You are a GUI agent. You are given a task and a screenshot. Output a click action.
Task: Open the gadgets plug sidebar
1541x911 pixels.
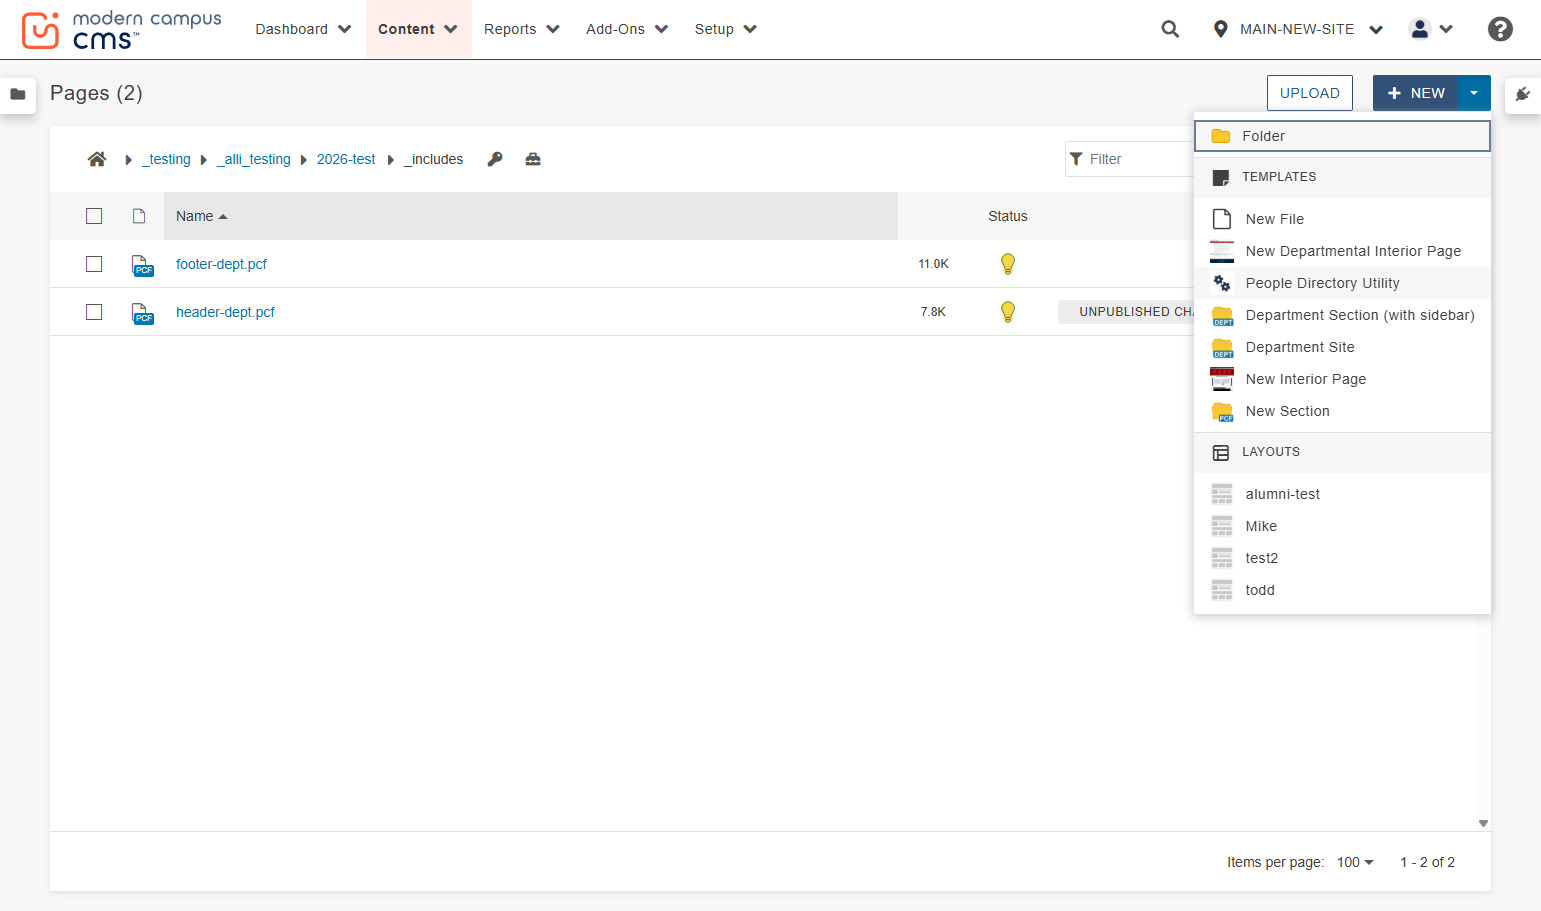(x=1523, y=94)
